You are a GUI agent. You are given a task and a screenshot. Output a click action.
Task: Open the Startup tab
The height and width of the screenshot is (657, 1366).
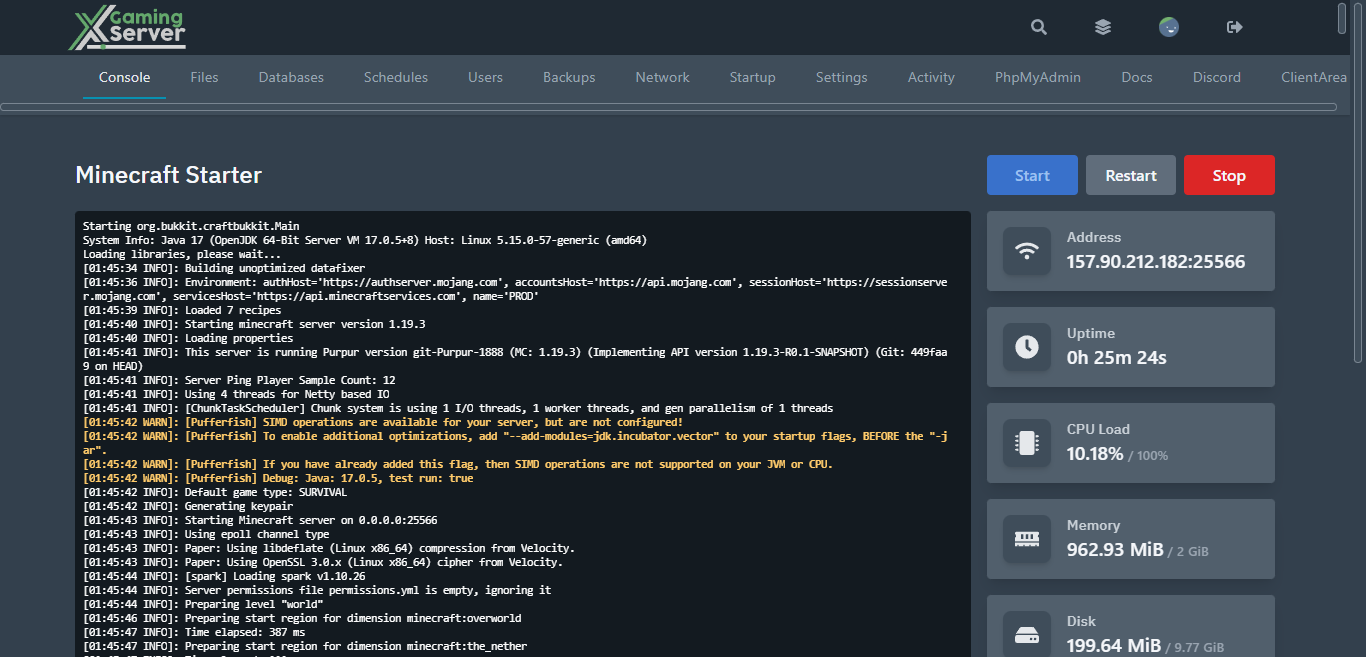pyautogui.click(x=752, y=77)
